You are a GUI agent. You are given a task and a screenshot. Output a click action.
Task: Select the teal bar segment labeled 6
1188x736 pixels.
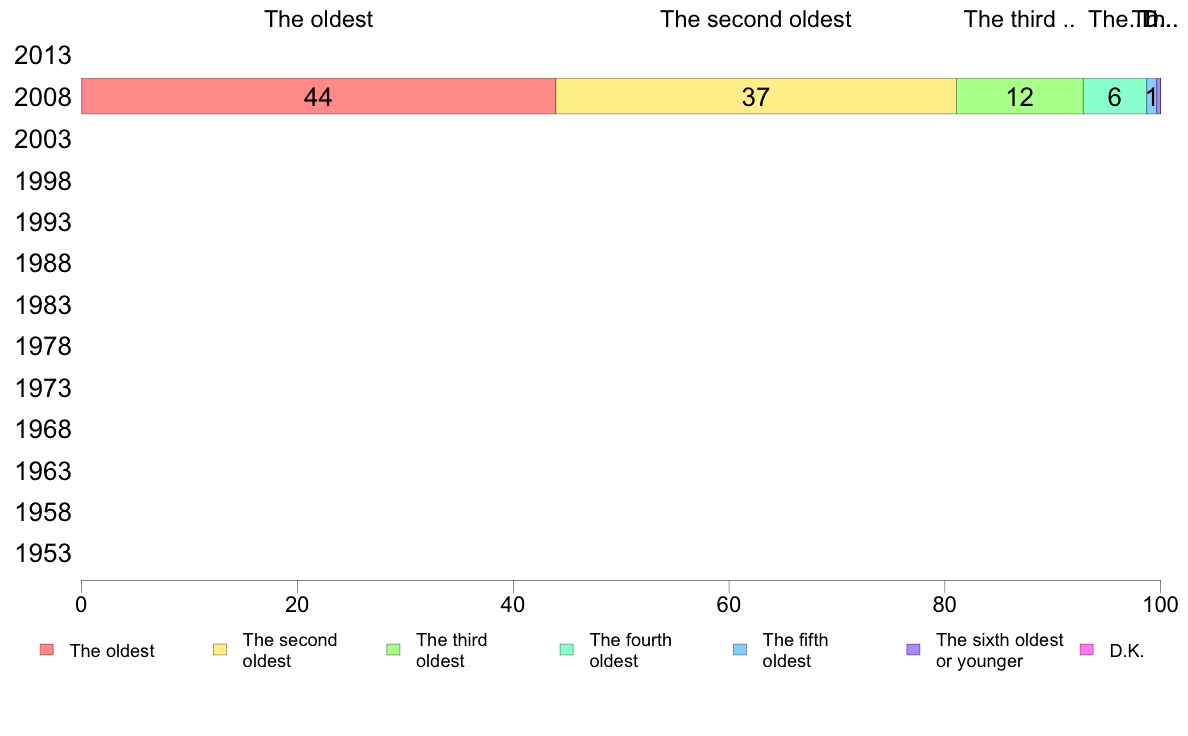click(1114, 97)
